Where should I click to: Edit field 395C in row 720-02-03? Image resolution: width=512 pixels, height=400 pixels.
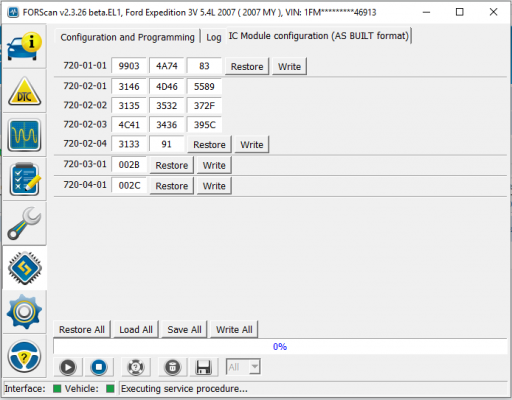(x=204, y=125)
